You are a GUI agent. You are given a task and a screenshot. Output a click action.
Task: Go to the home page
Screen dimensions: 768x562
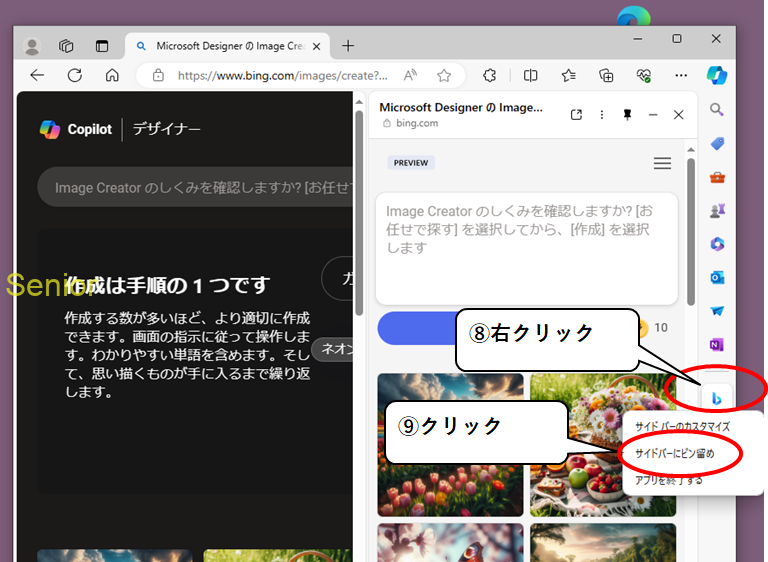click(x=112, y=75)
